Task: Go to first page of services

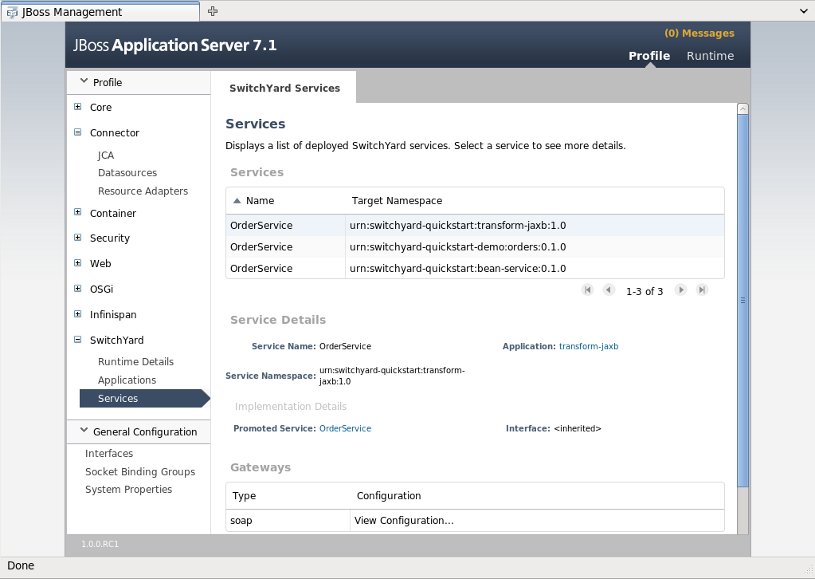Action: pos(587,290)
